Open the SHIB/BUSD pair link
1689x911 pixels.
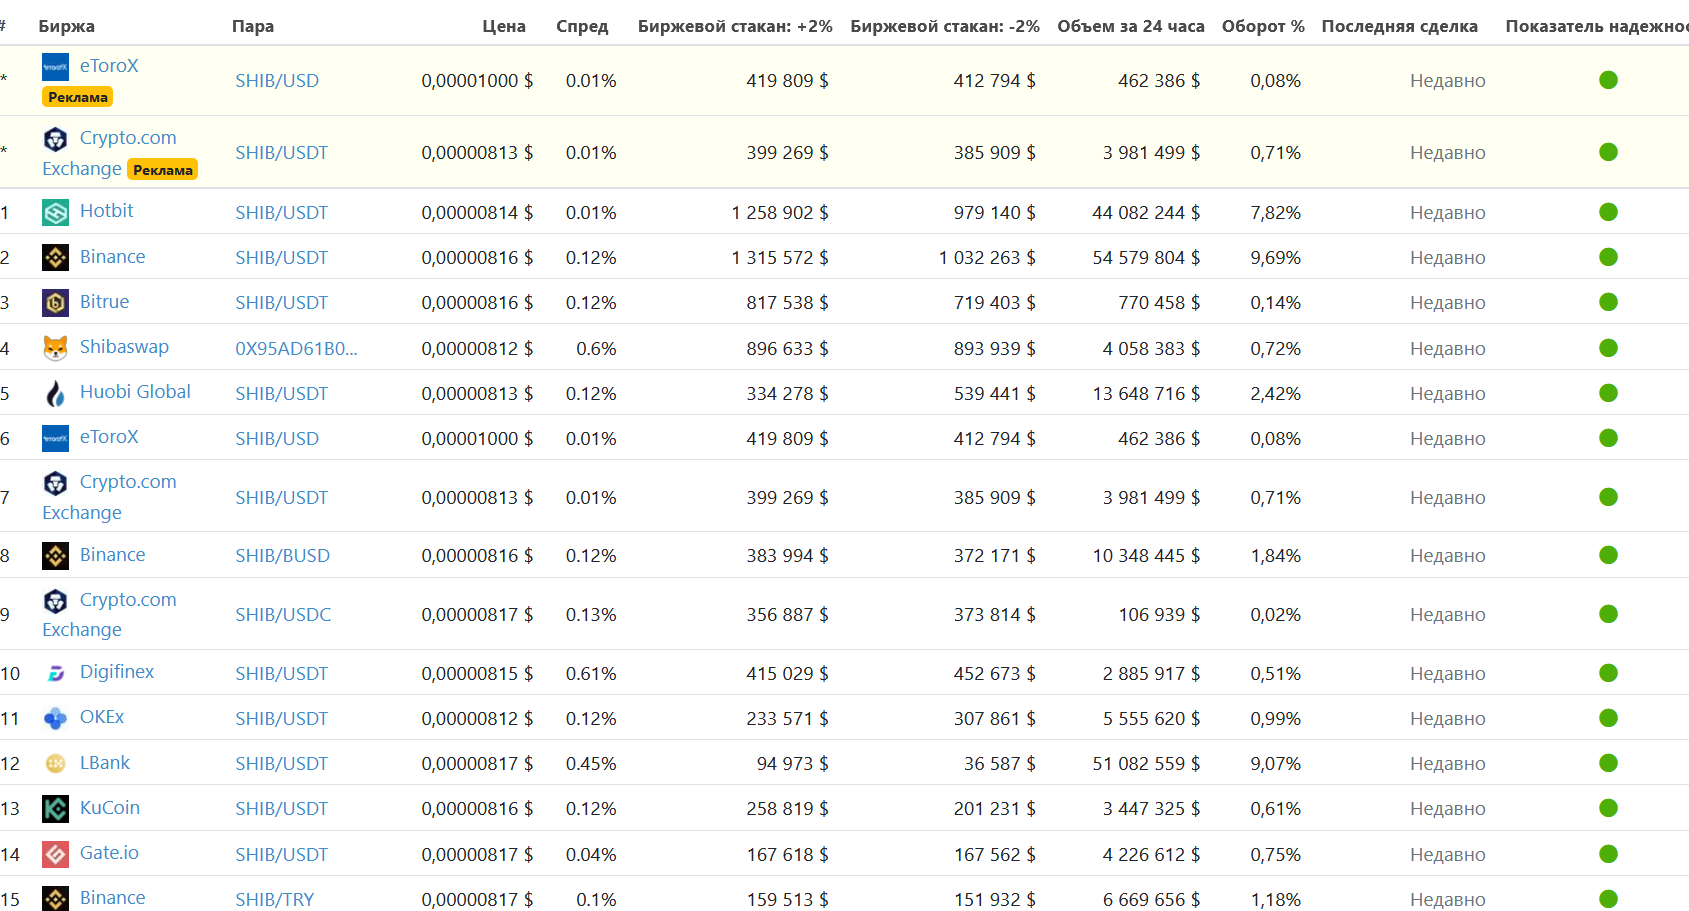282,556
